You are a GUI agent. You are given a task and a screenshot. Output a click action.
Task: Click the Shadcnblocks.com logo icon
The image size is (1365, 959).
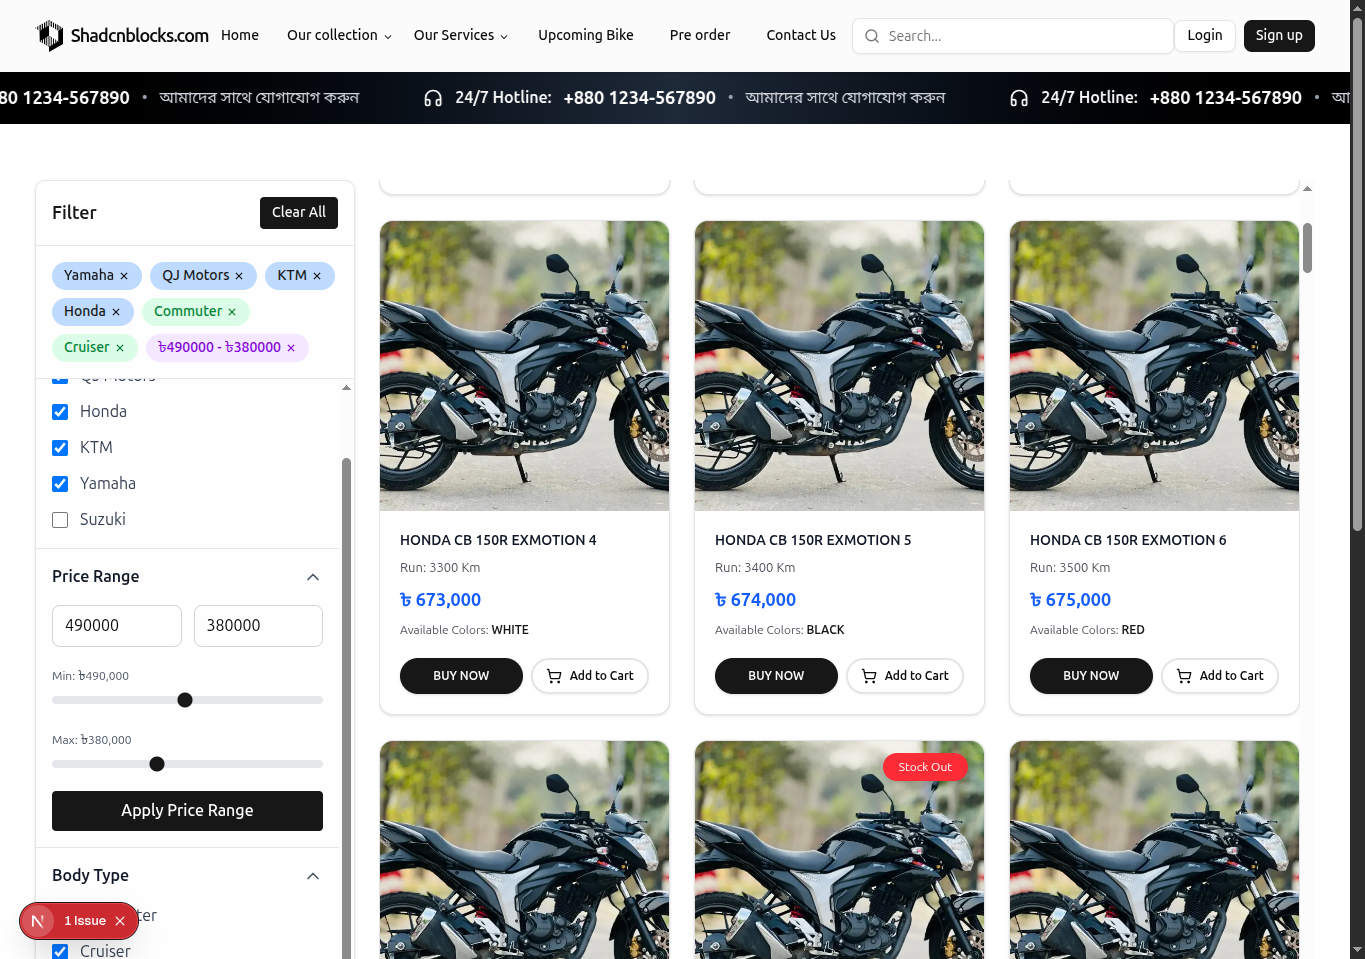tap(50, 35)
